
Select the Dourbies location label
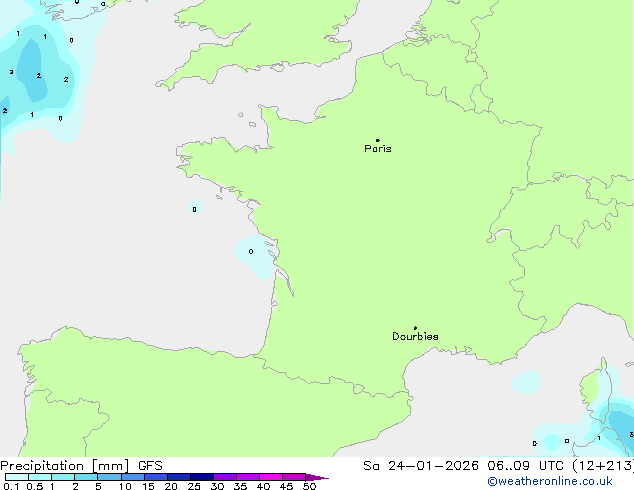[x=415, y=336]
